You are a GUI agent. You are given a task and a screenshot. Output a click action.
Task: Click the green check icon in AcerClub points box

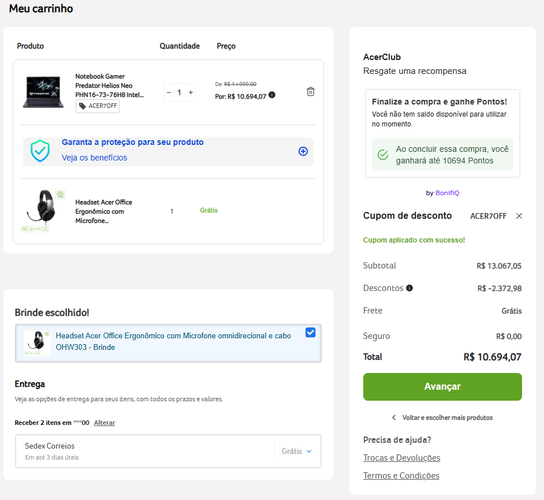(383, 154)
